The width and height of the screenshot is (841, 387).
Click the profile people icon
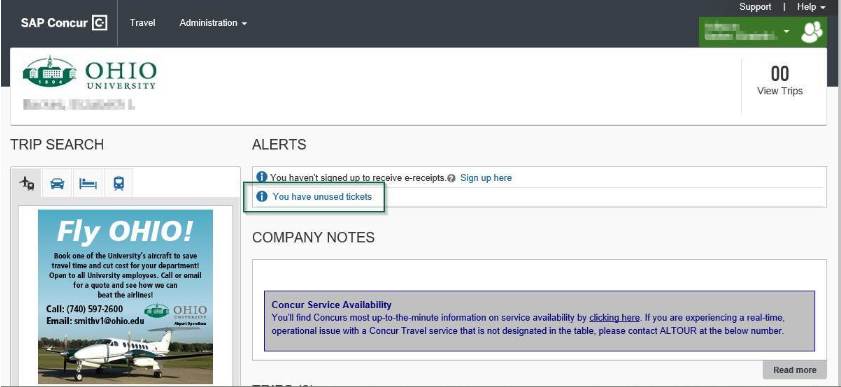(811, 32)
